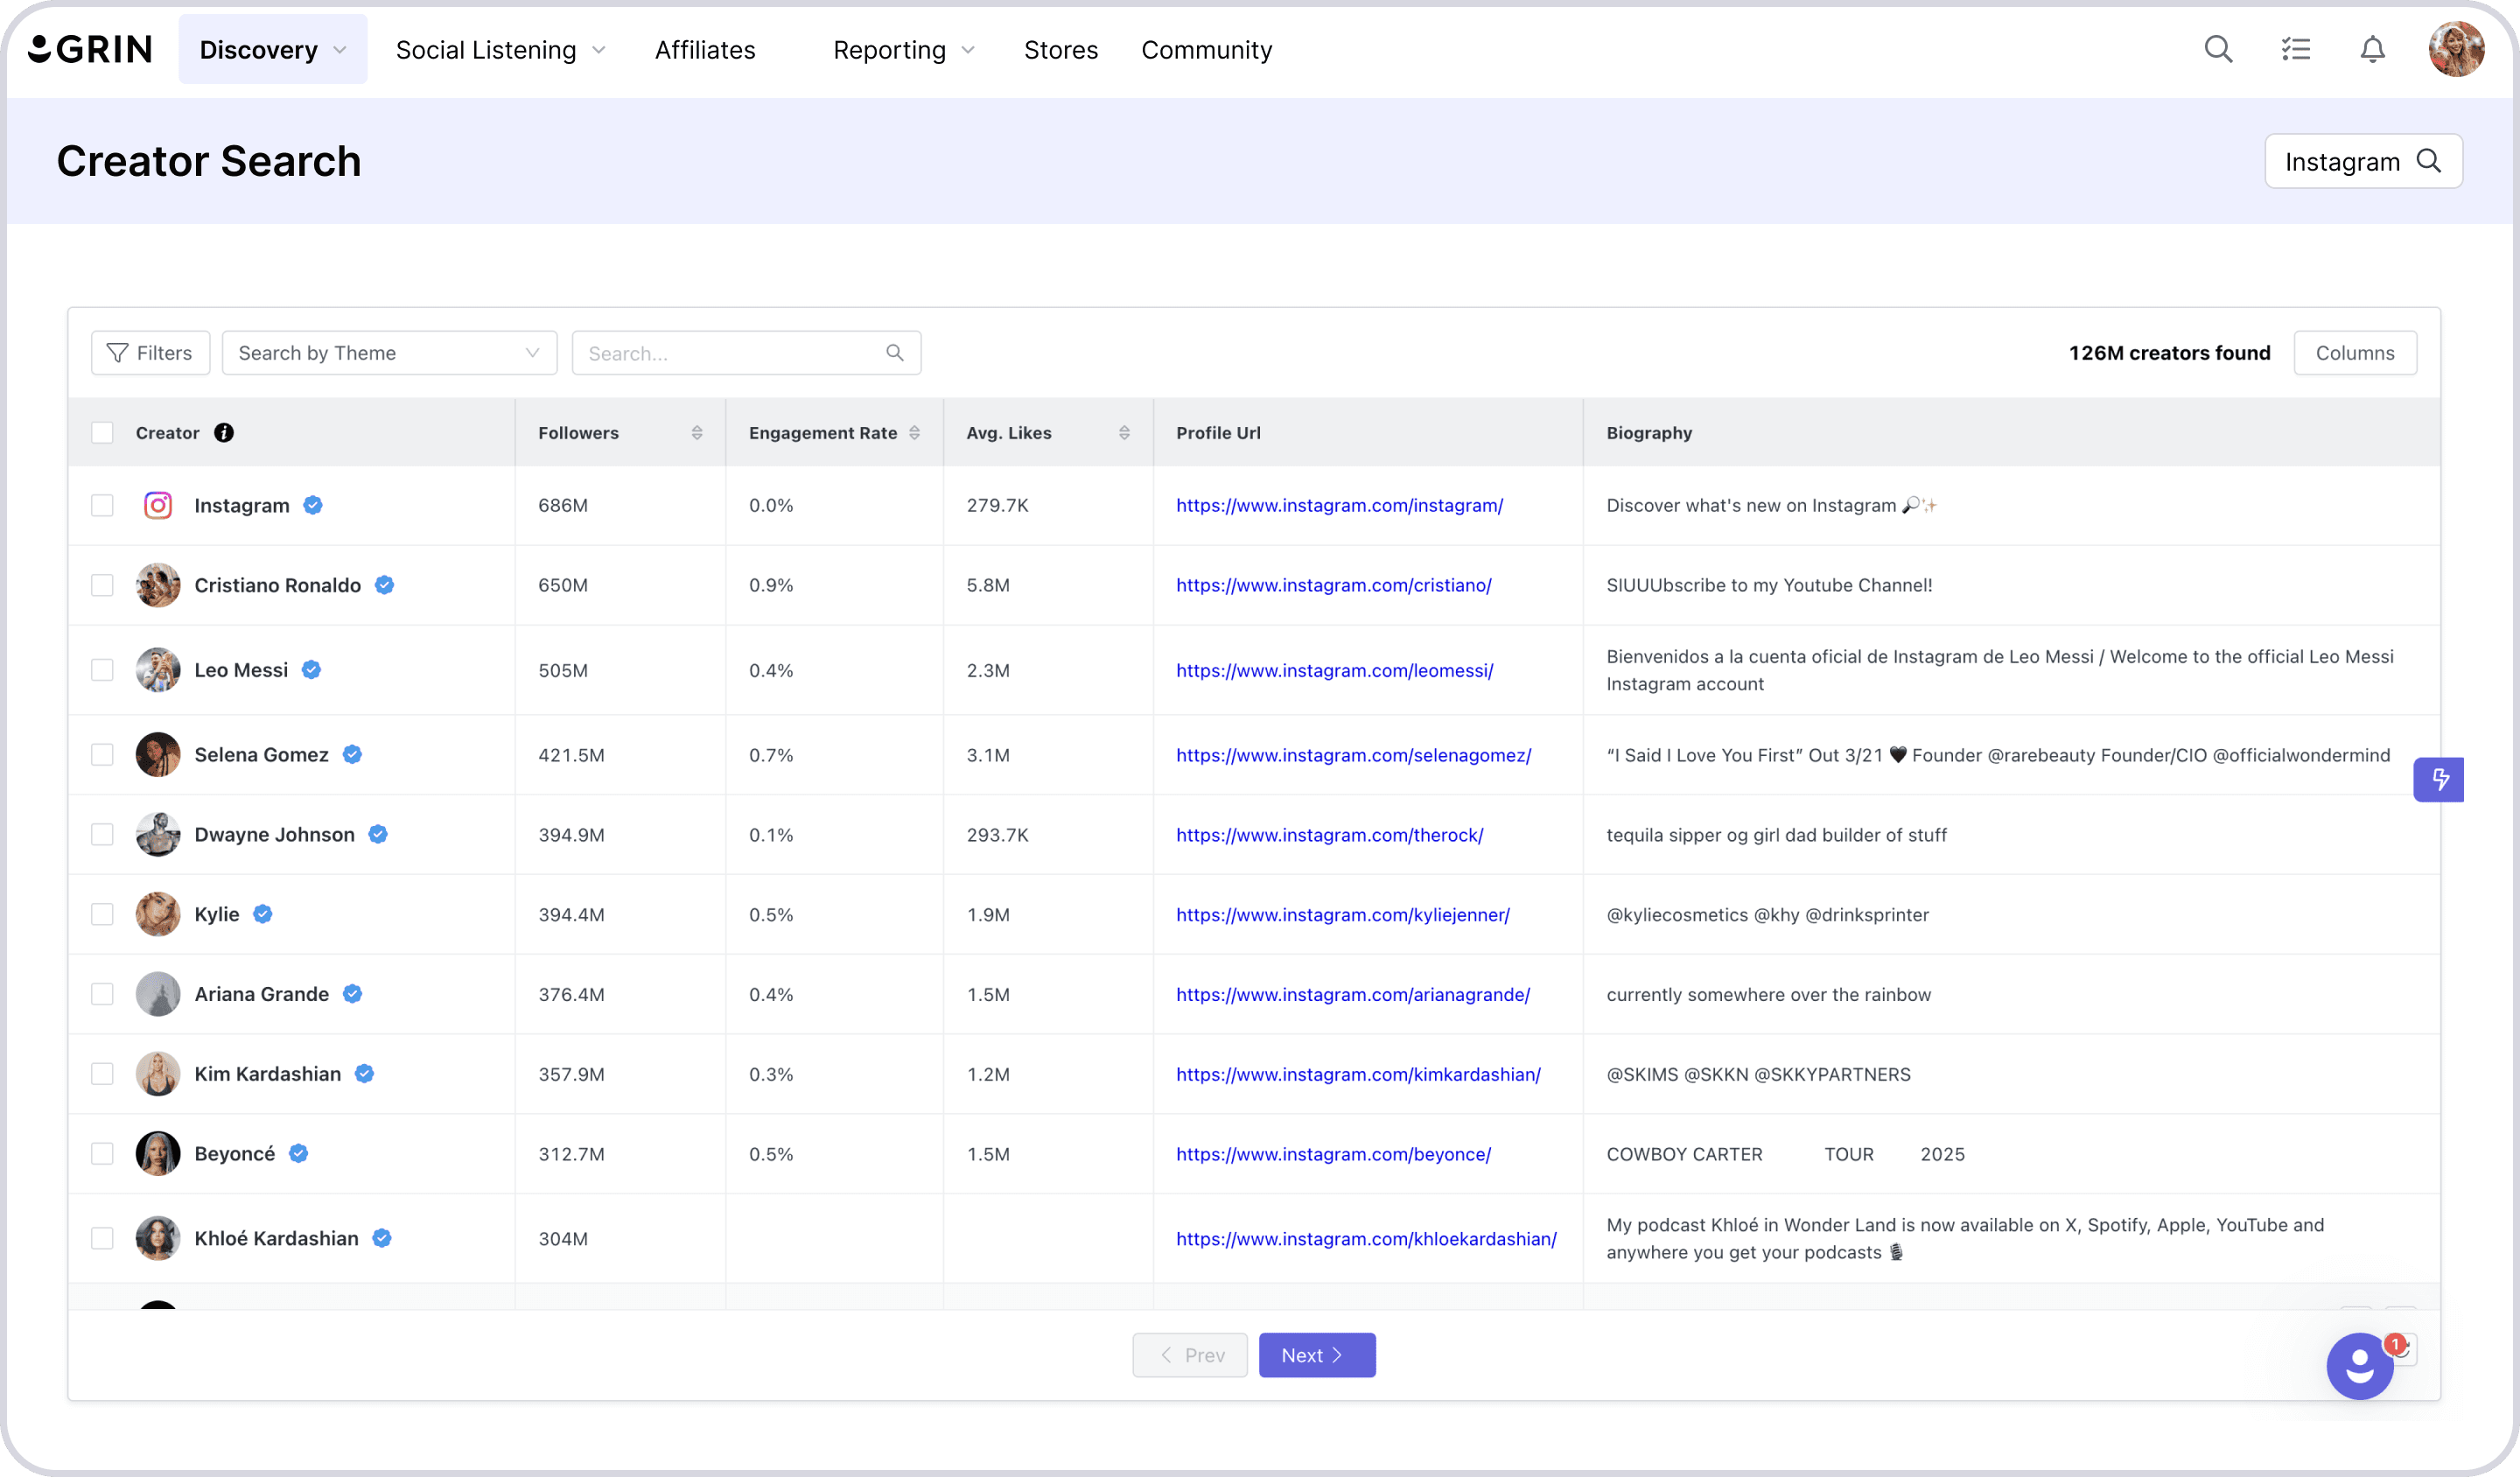
Task: Go to the Next results page
Action: 1317,1356
